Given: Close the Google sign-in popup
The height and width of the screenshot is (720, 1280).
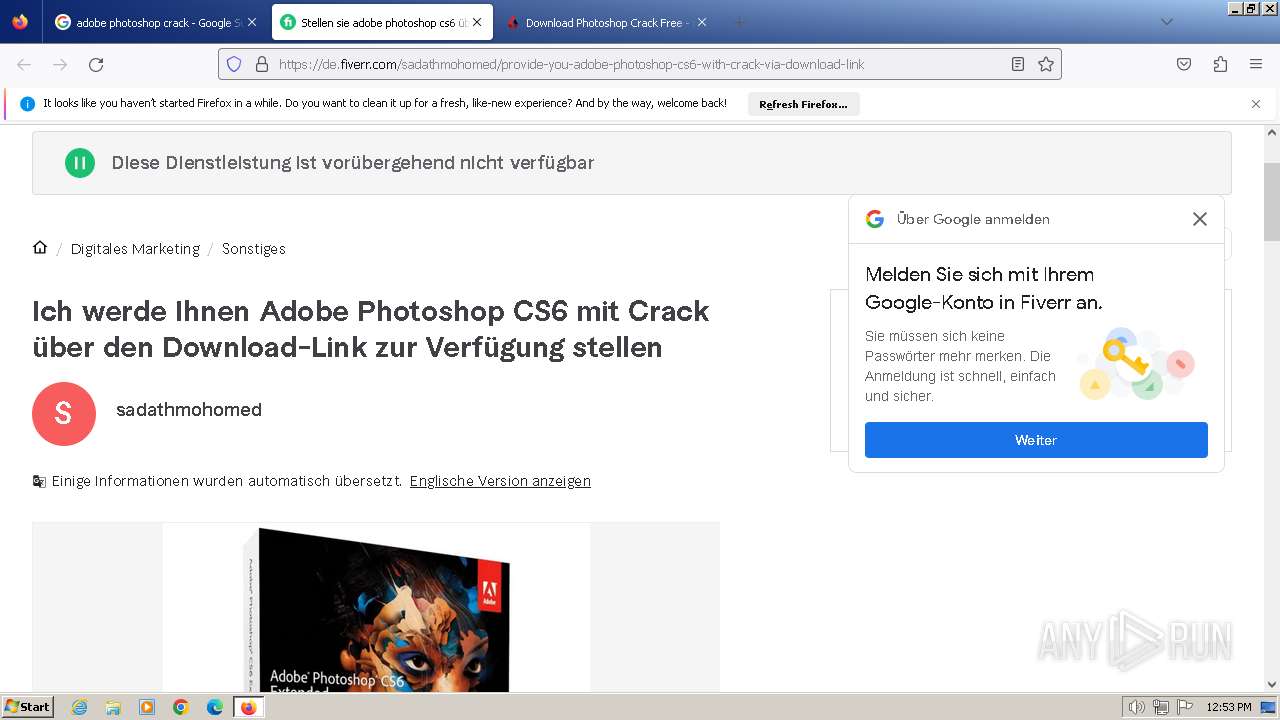Looking at the screenshot, I should point(1200,219).
